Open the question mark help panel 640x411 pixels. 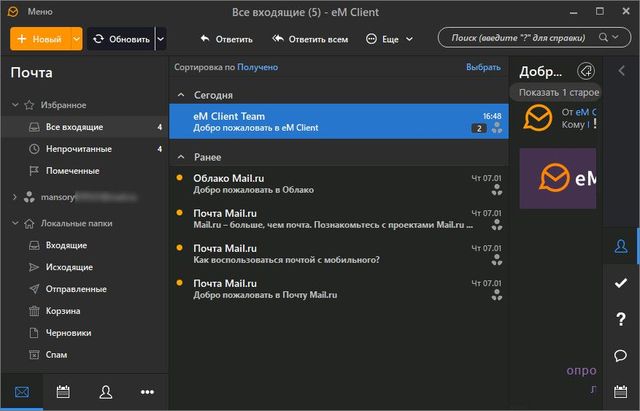(x=621, y=319)
